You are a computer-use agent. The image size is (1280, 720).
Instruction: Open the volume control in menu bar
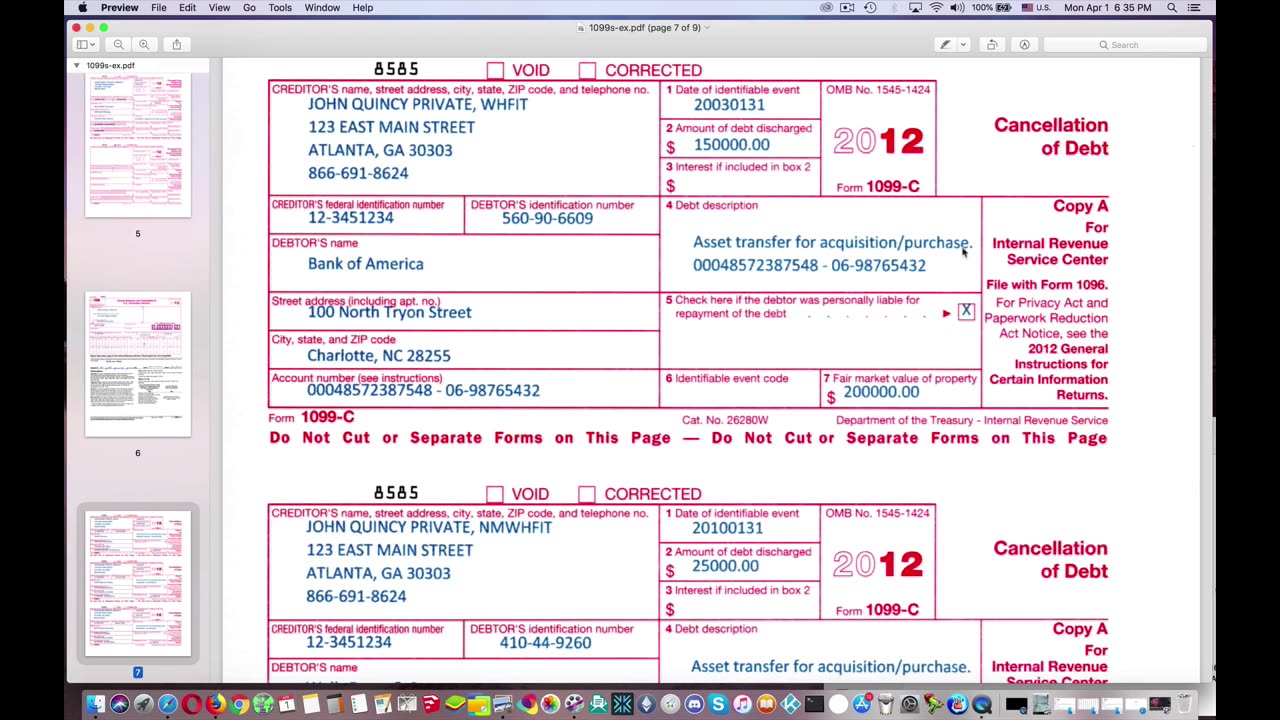pos(957,8)
